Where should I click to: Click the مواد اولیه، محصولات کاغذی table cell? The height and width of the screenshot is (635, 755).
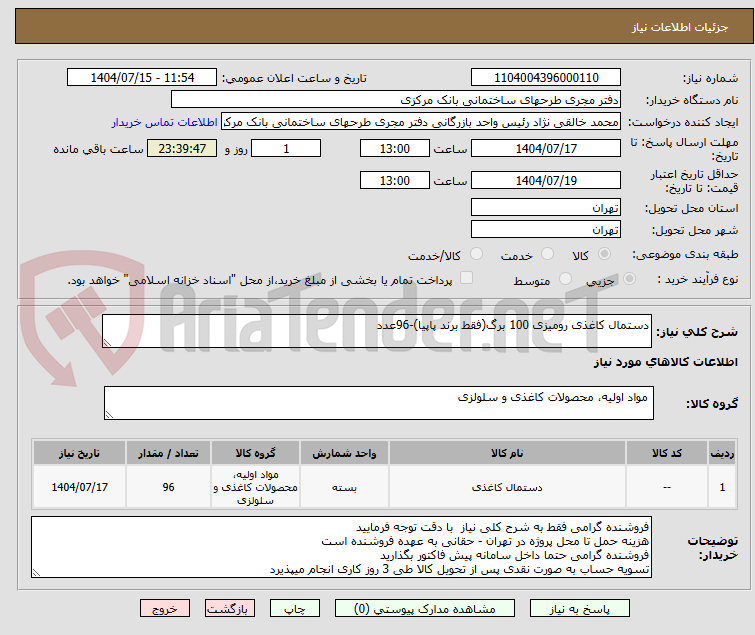255,487
